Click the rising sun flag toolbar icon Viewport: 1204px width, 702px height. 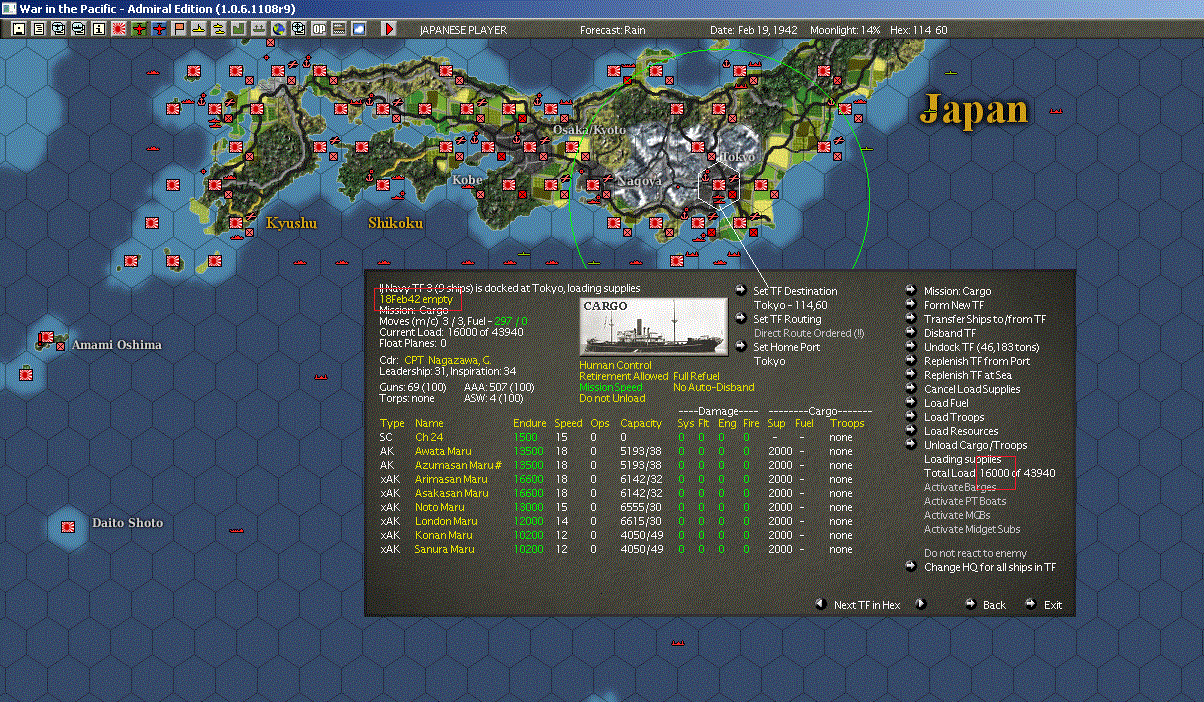click(118, 29)
